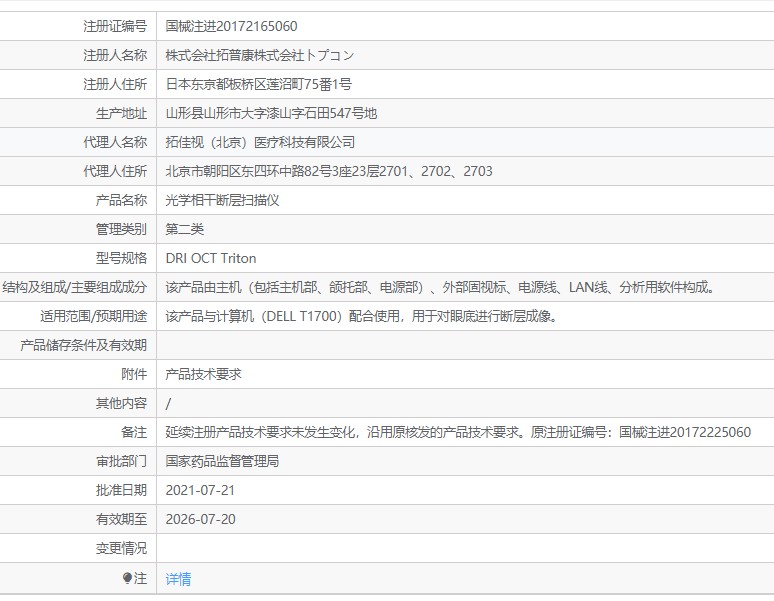Click the slash value for 其他内容
The height and width of the screenshot is (601, 774).
pyautogui.click(x=168, y=404)
